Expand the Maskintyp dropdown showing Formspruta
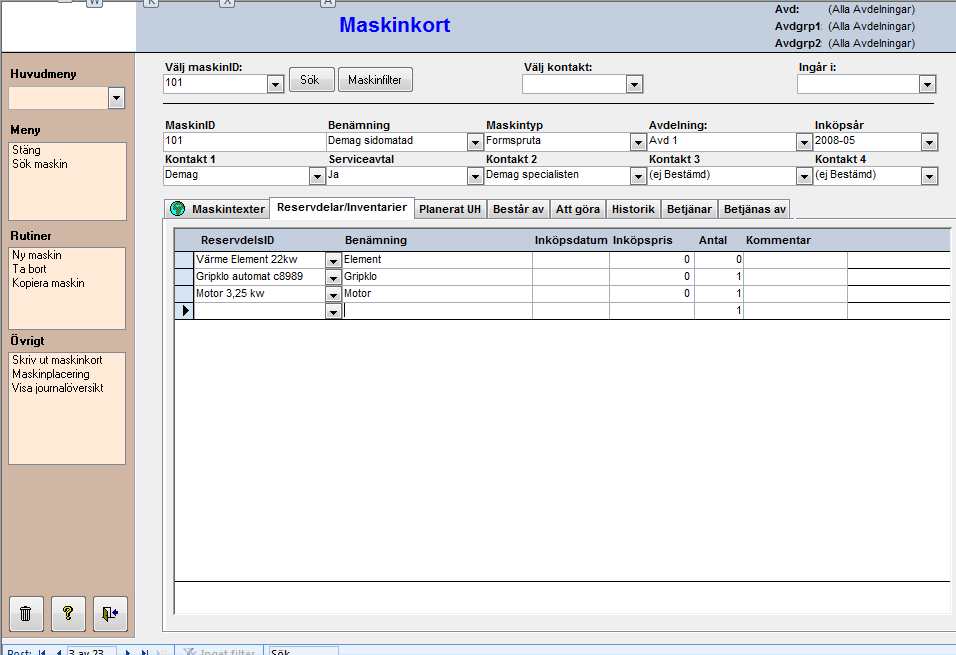The width and height of the screenshot is (956, 655). (638, 142)
